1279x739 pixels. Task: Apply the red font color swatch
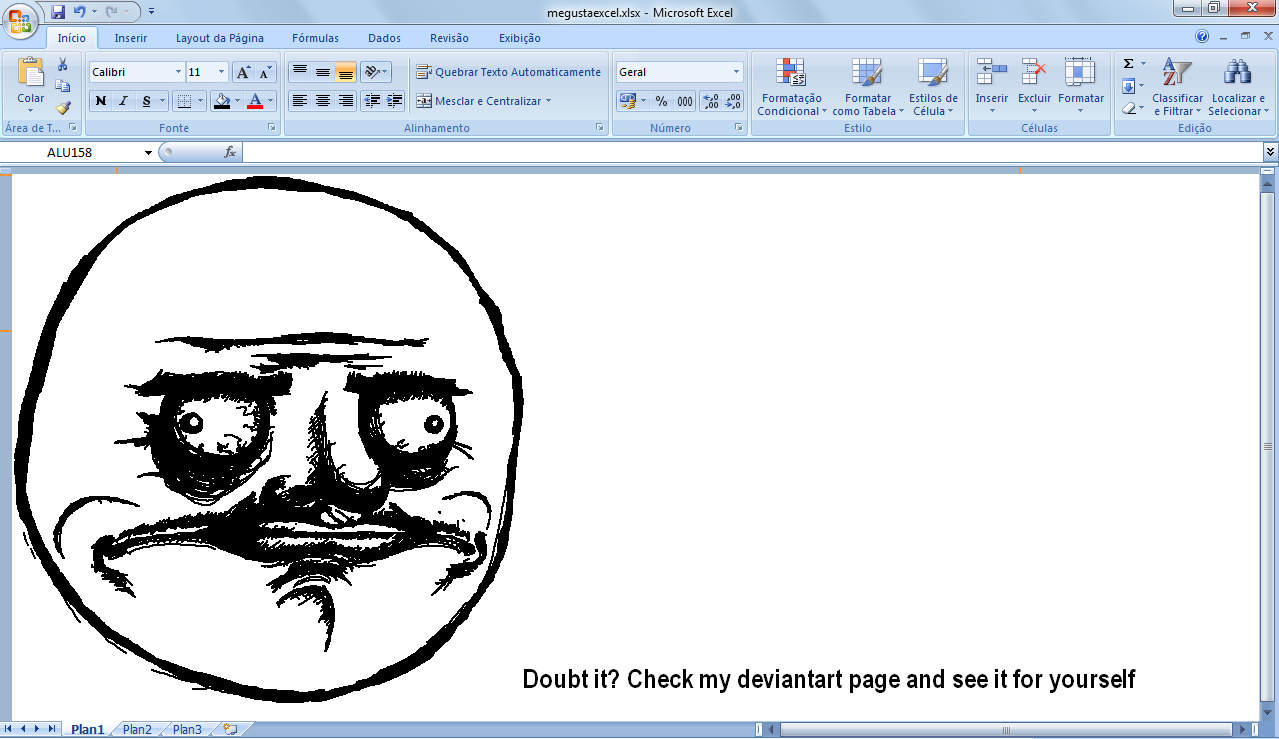click(x=255, y=101)
